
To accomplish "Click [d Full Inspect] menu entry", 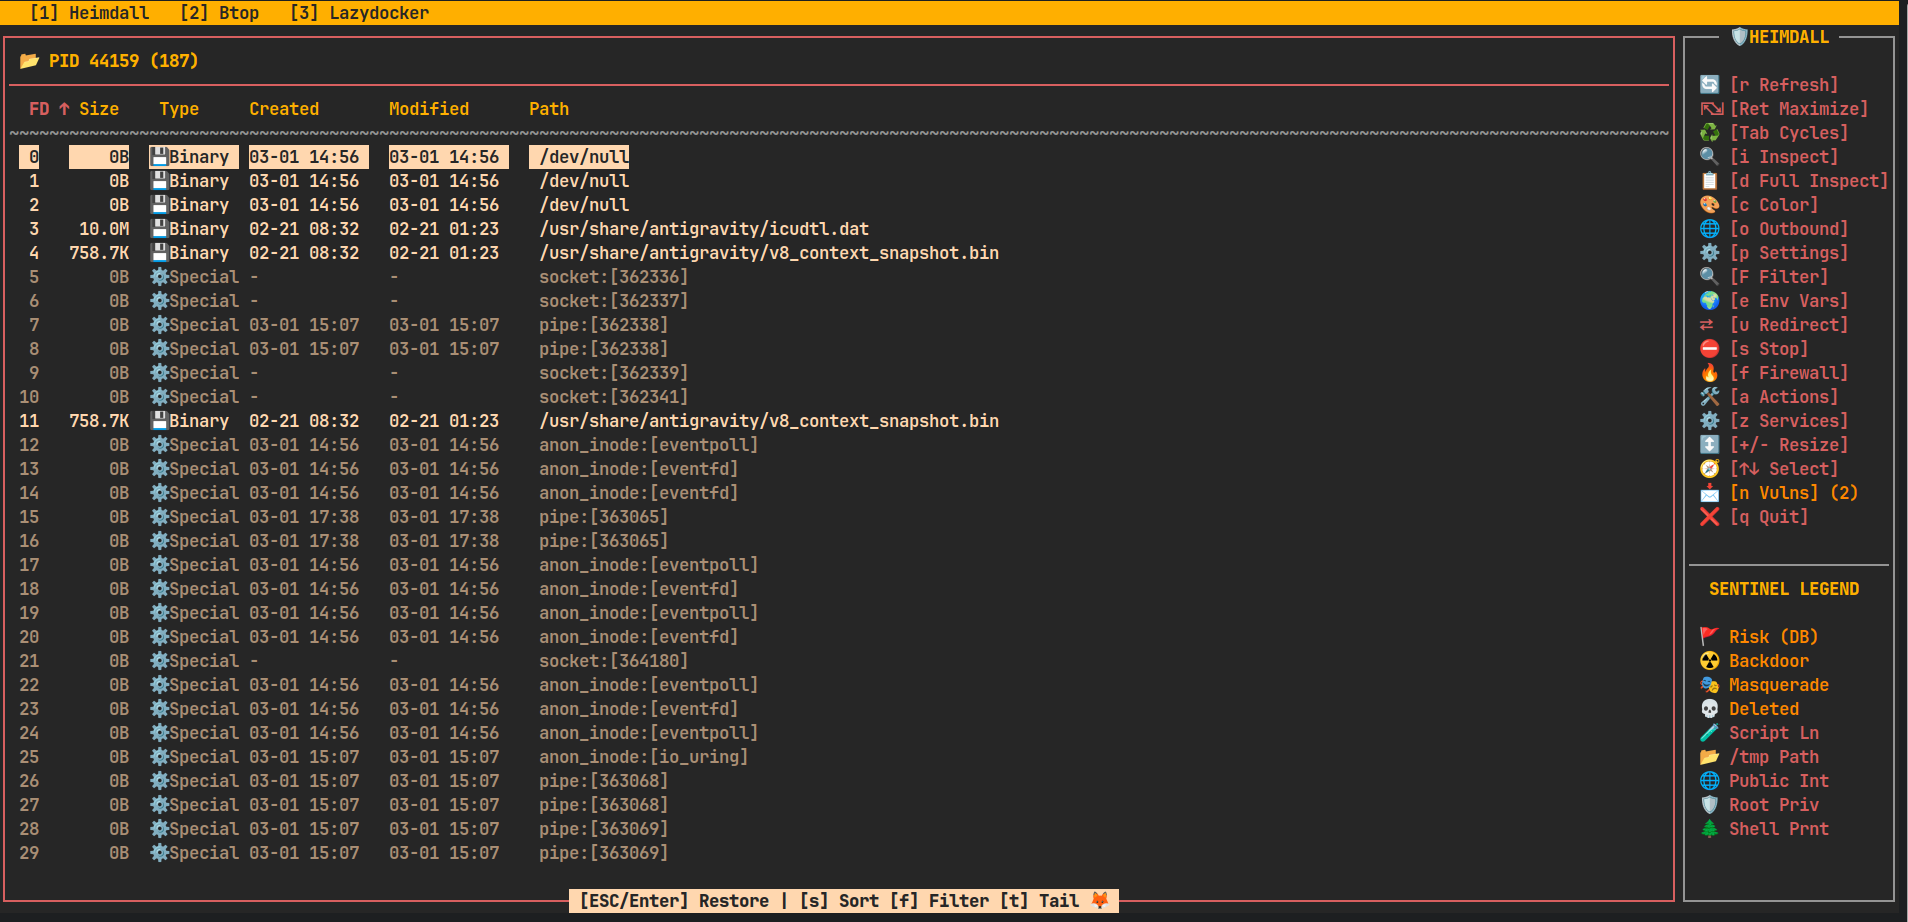I will click(1809, 181).
